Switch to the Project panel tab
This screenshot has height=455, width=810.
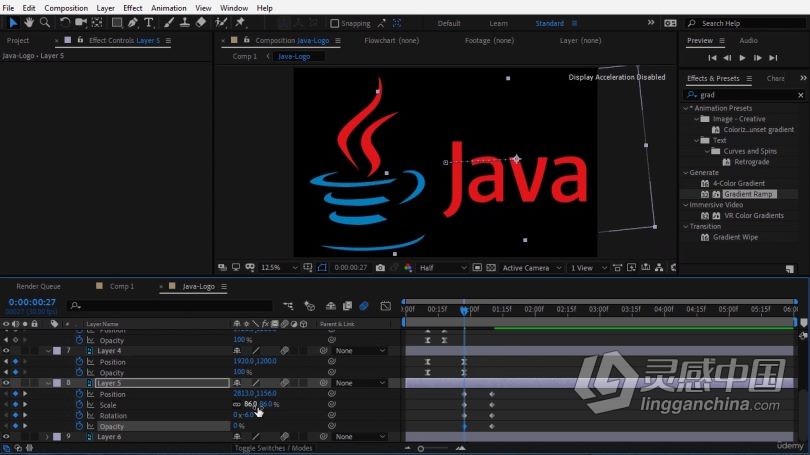click(x=18, y=40)
